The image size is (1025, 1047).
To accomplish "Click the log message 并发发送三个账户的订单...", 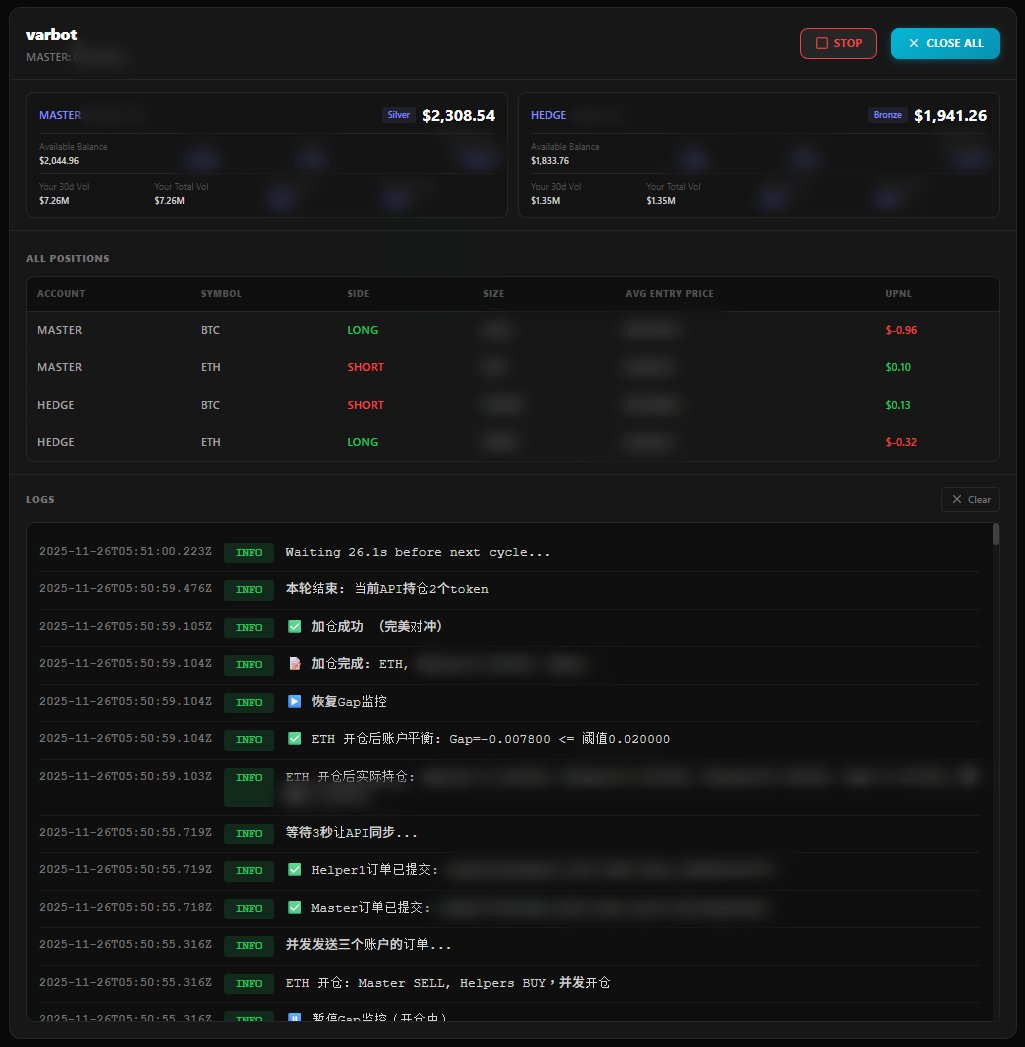I will [369, 945].
